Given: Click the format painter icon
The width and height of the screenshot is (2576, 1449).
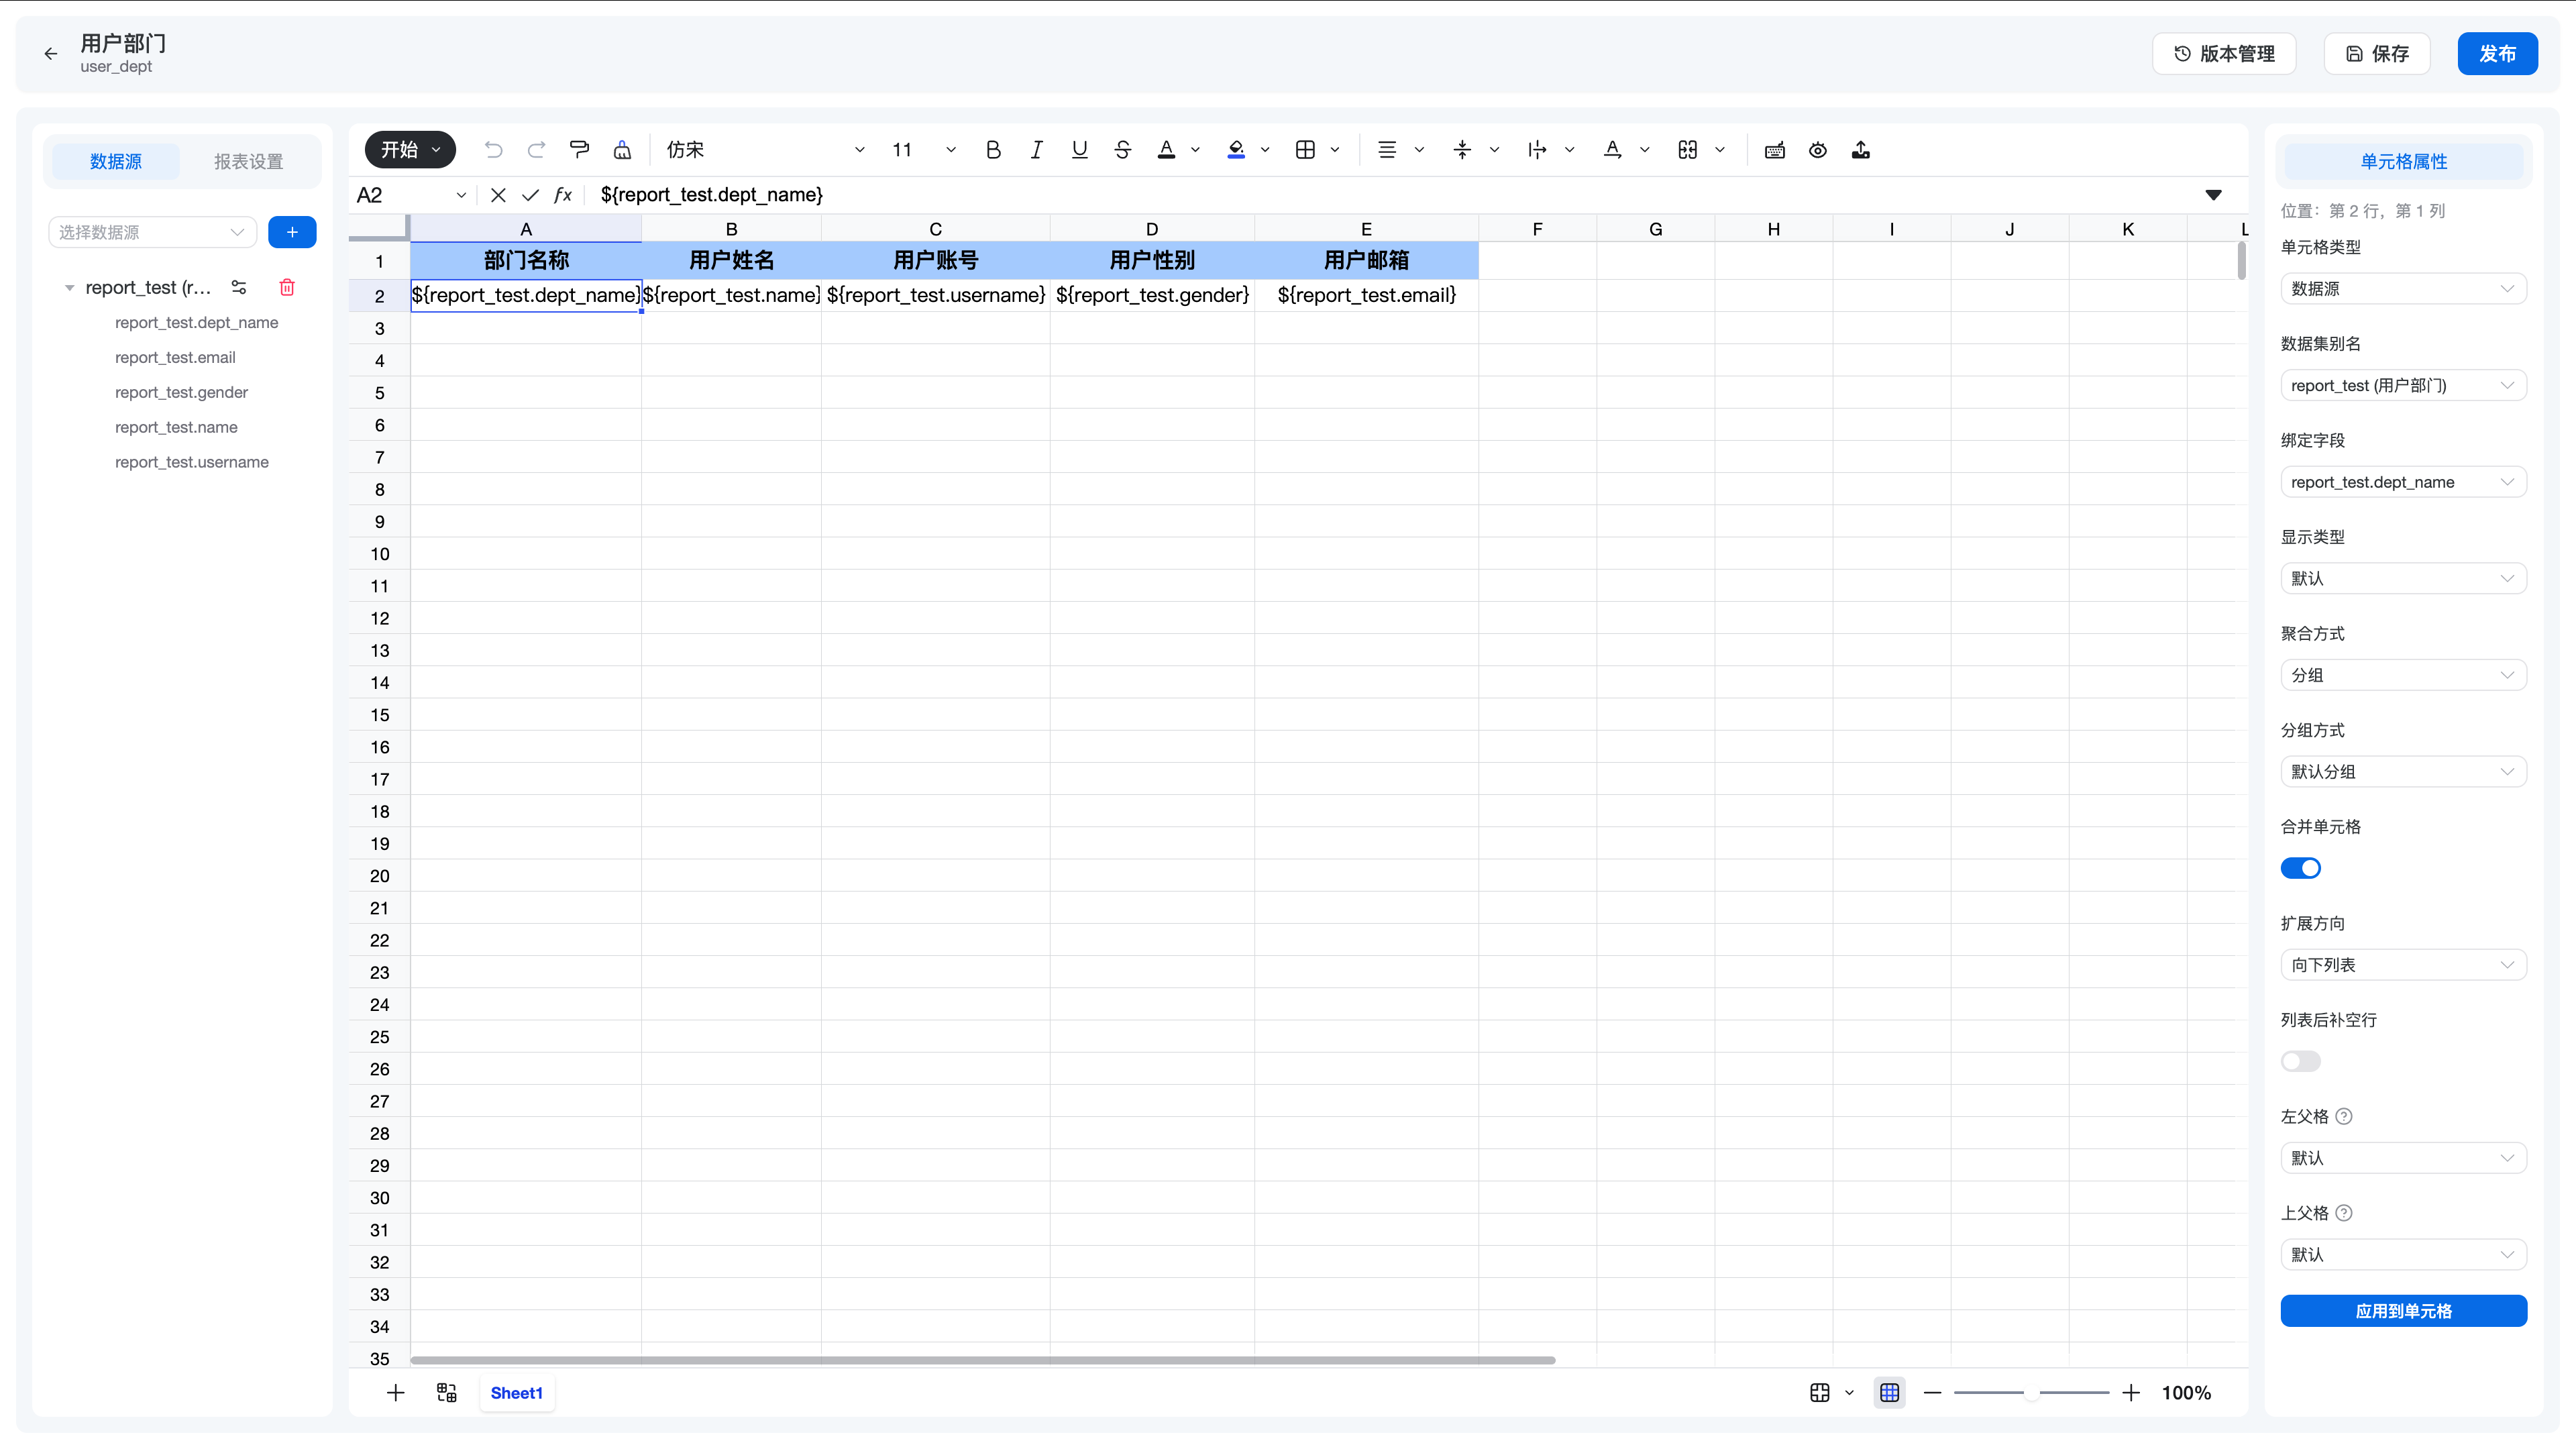Looking at the screenshot, I should pos(579,150).
